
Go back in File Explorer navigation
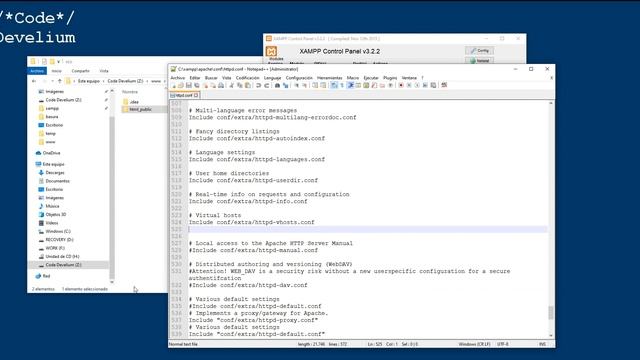pyautogui.click(x=34, y=81)
